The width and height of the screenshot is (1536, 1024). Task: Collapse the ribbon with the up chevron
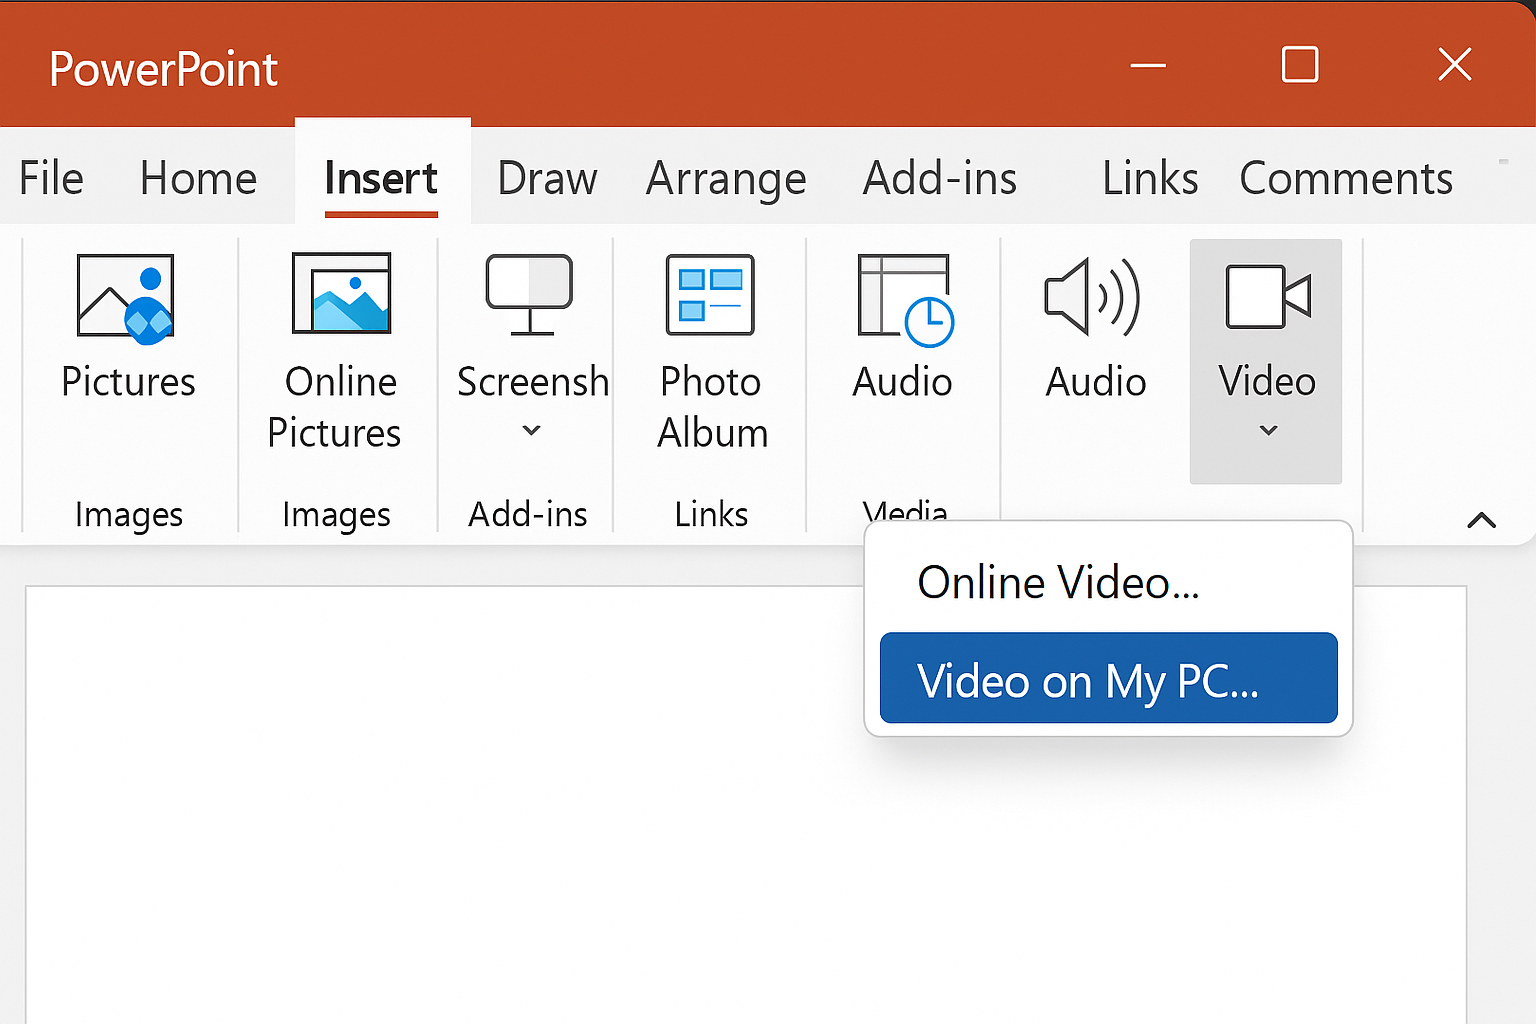point(1481,520)
